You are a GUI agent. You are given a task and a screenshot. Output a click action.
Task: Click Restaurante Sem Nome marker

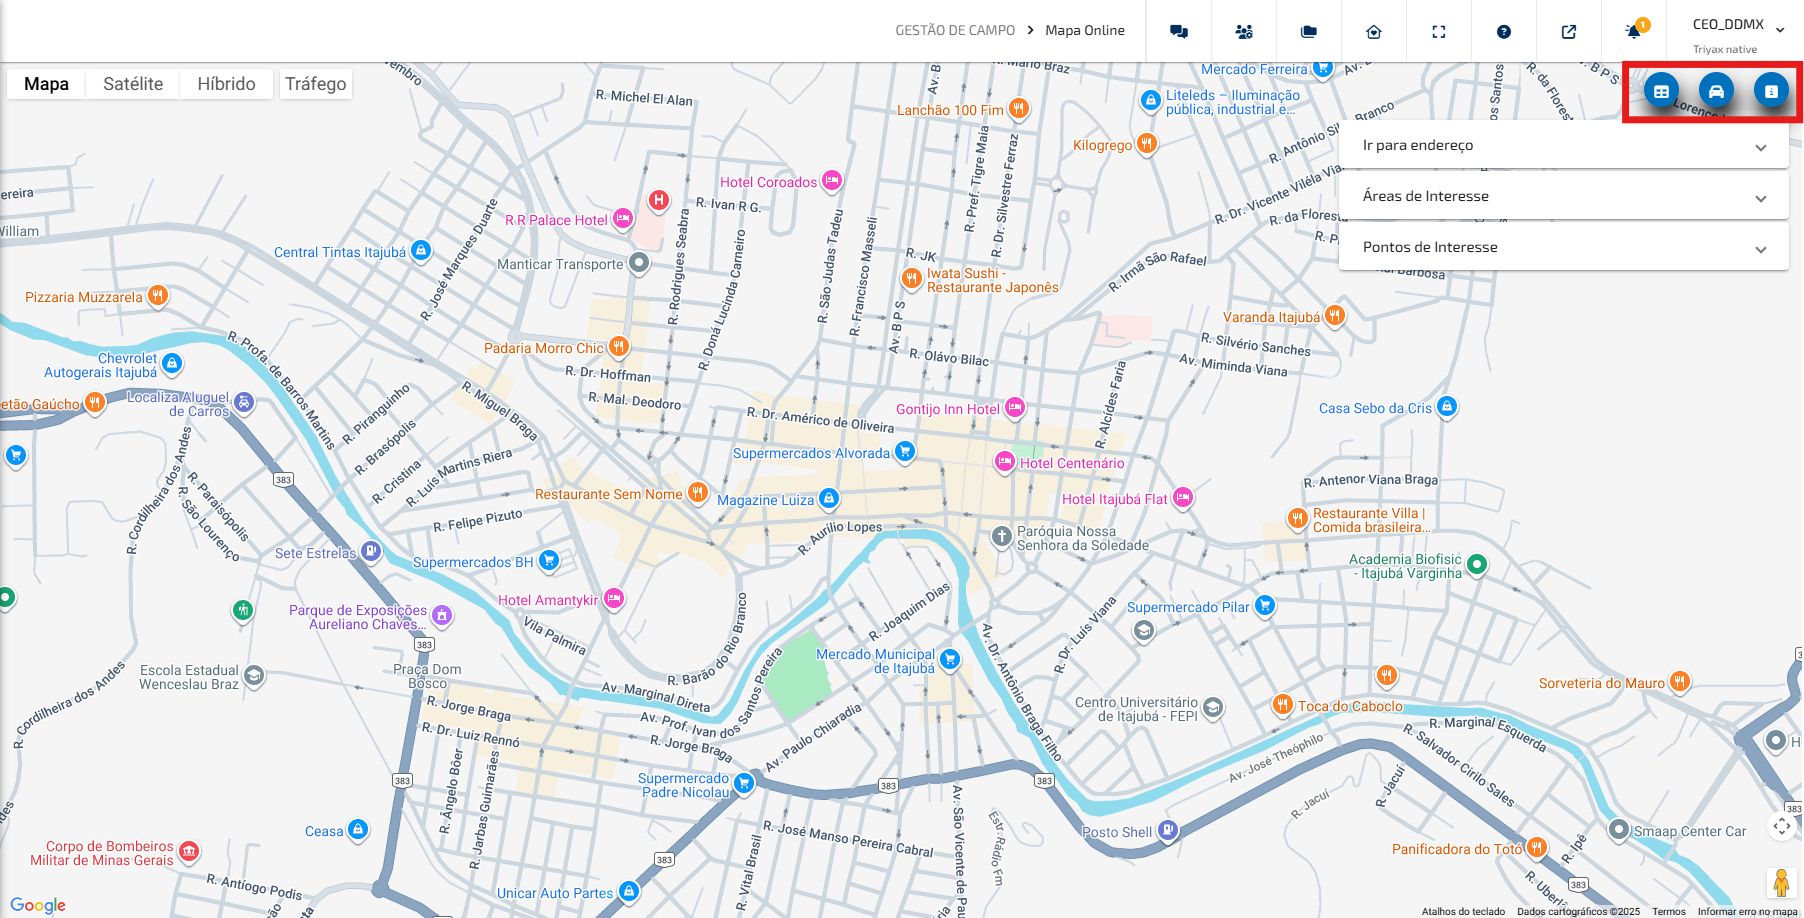coord(698,493)
